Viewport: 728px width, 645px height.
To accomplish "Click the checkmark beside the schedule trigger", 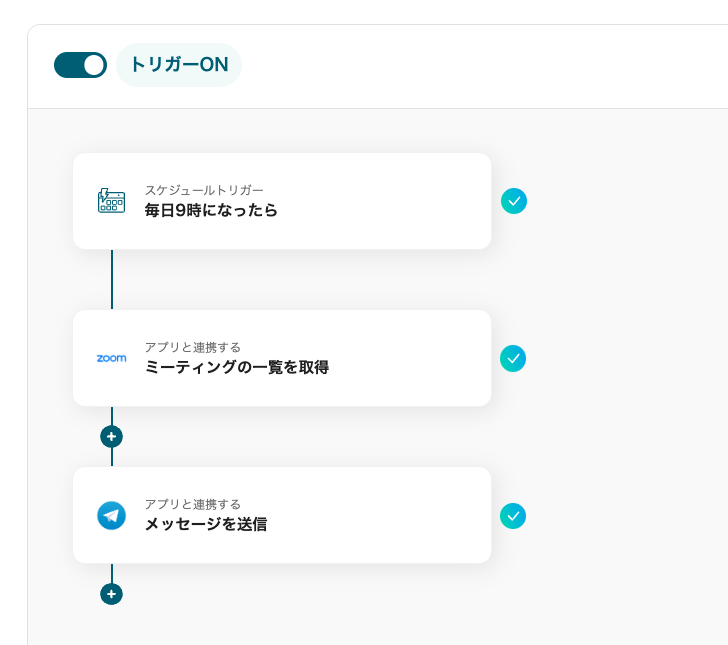I will point(514,201).
